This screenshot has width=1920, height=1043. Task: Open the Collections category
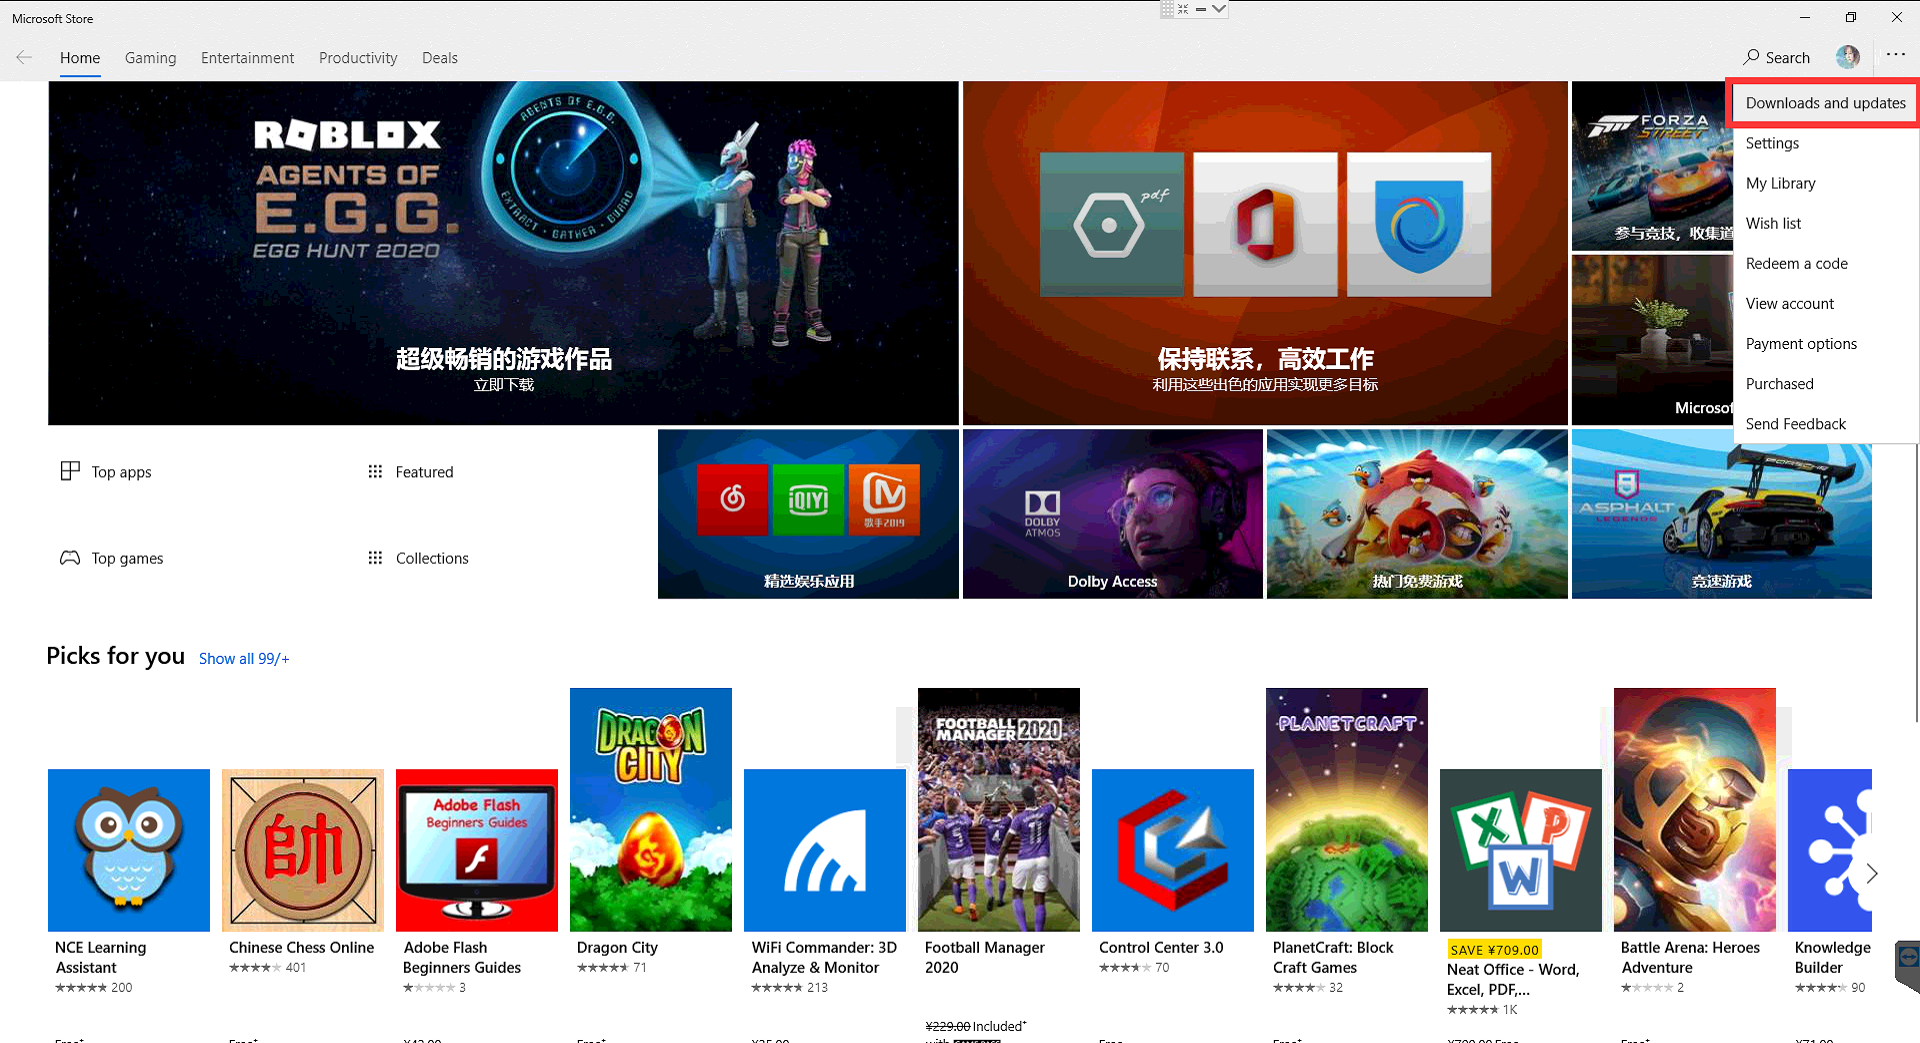[x=418, y=558]
